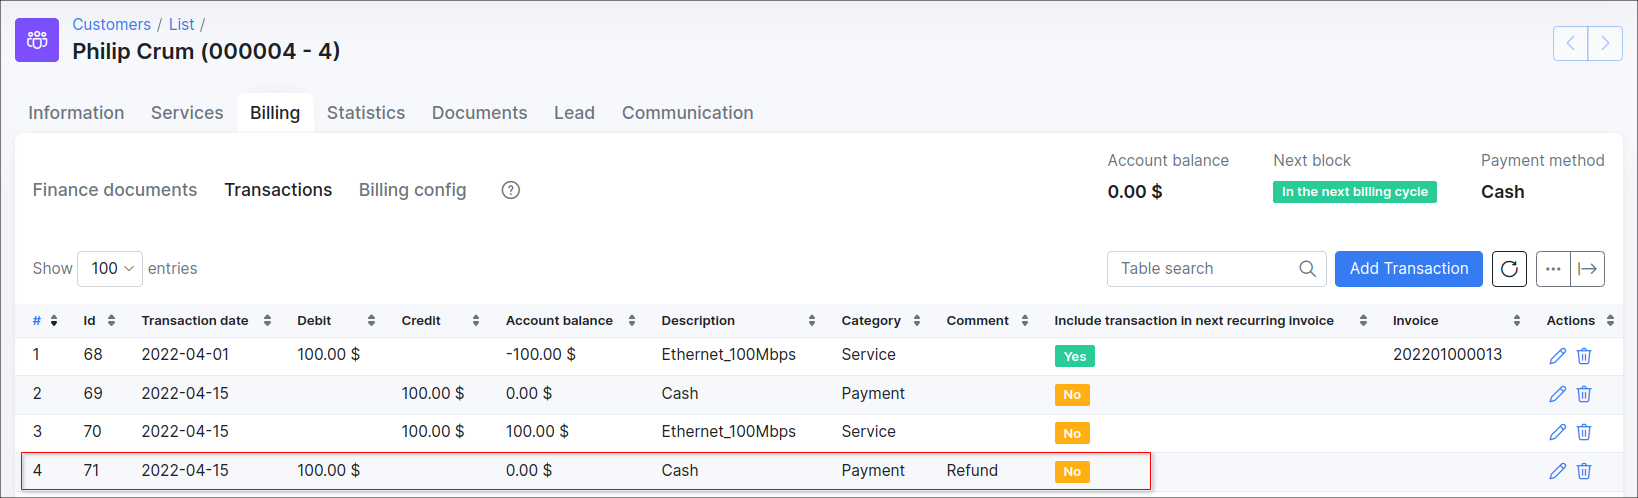Edit transaction 70 with pencil icon
Screen dimensions: 1638x498
pyautogui.click(x=1557, y=432)
